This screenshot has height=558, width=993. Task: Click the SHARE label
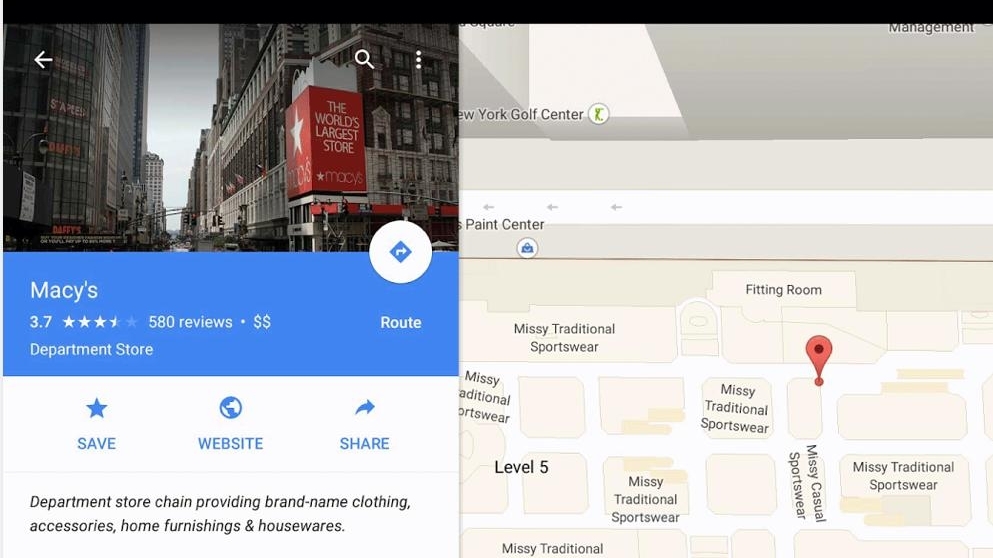(365, 443)
